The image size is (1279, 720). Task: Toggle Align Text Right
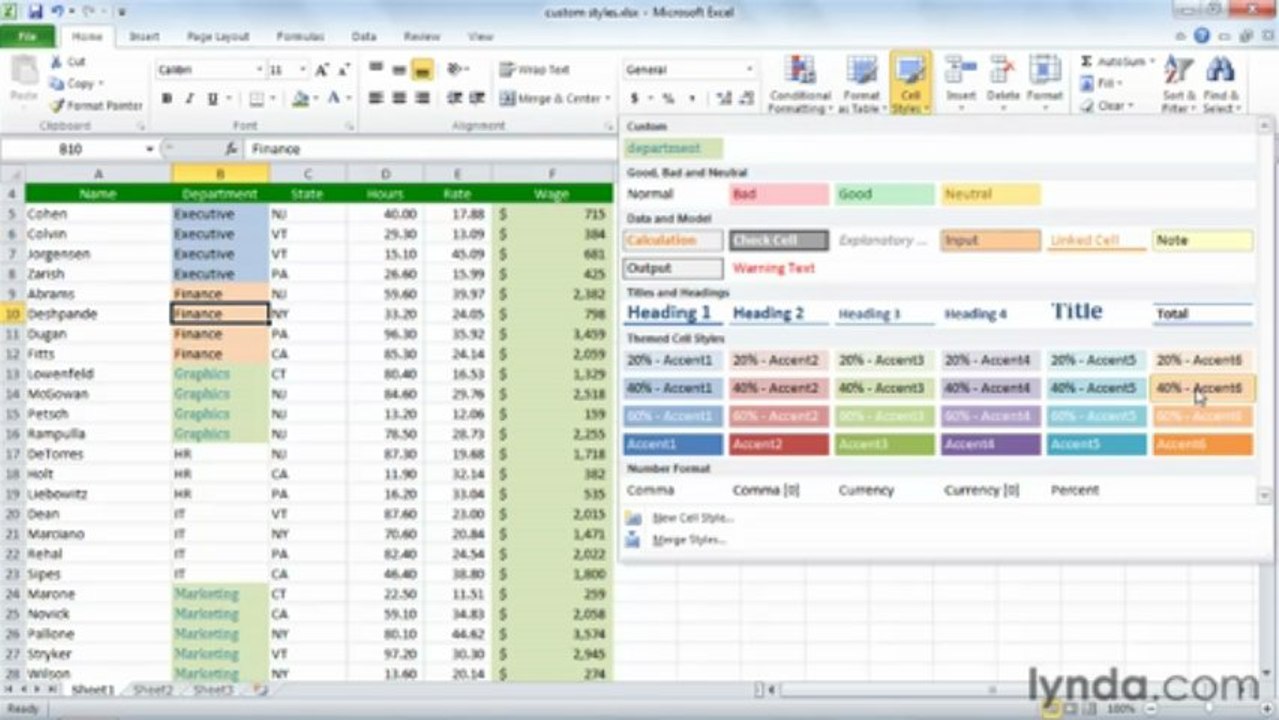tap(422, 98)
